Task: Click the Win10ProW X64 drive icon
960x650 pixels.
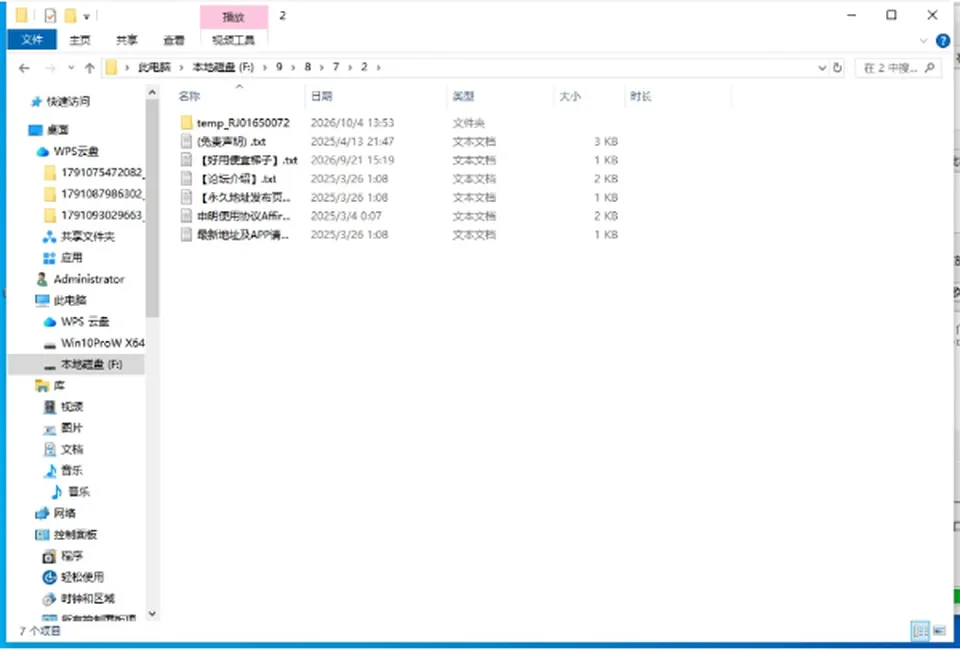Action: click(x=50, y=344)
